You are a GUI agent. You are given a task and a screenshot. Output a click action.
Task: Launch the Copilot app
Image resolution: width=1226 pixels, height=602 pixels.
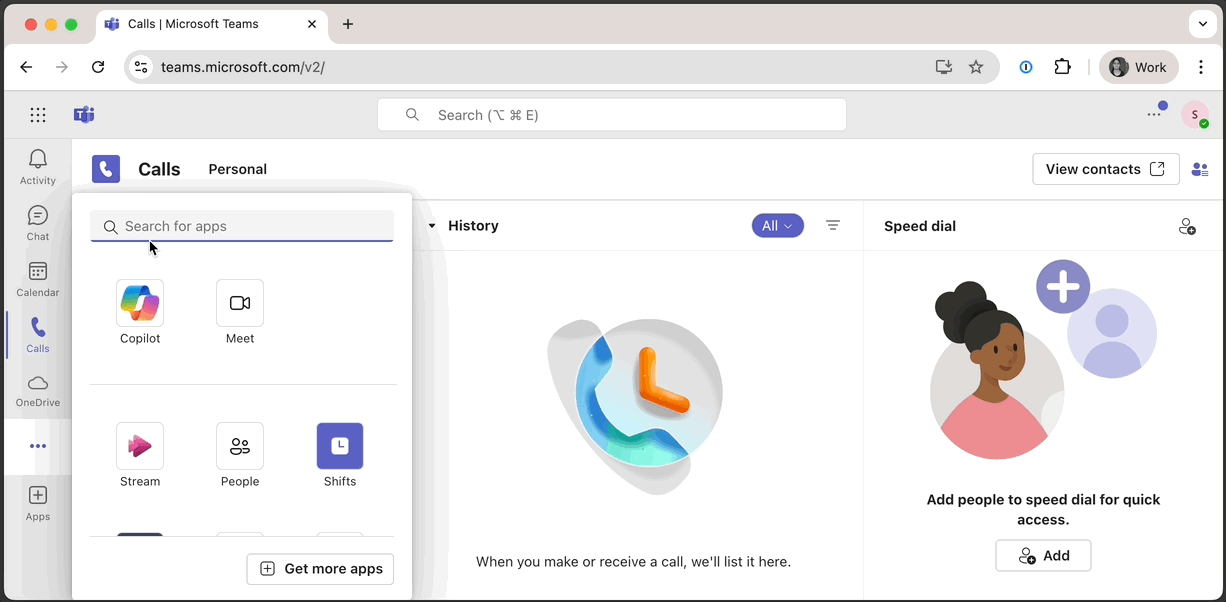point(140,312)
